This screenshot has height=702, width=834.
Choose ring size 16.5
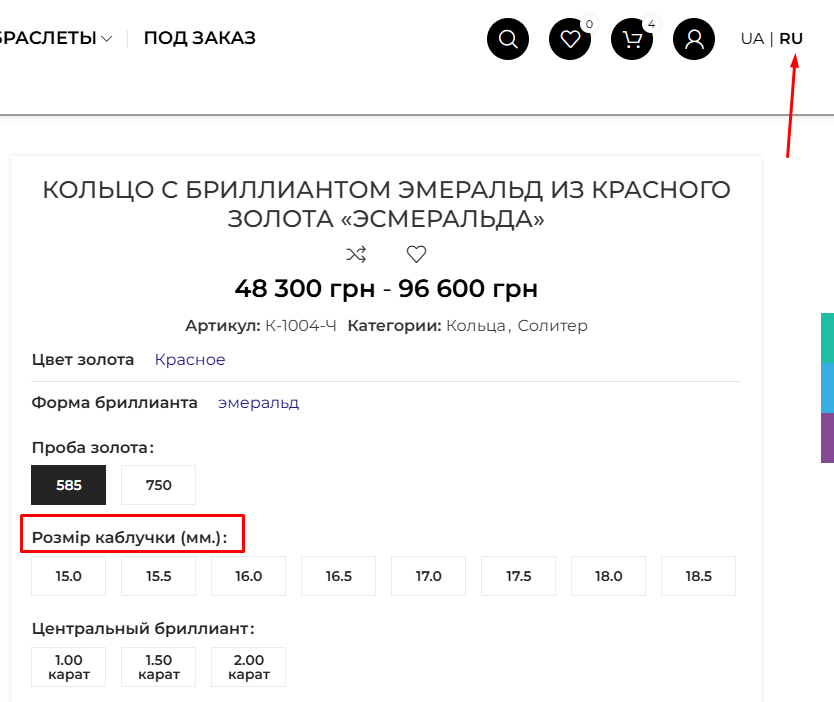point(338,576)
